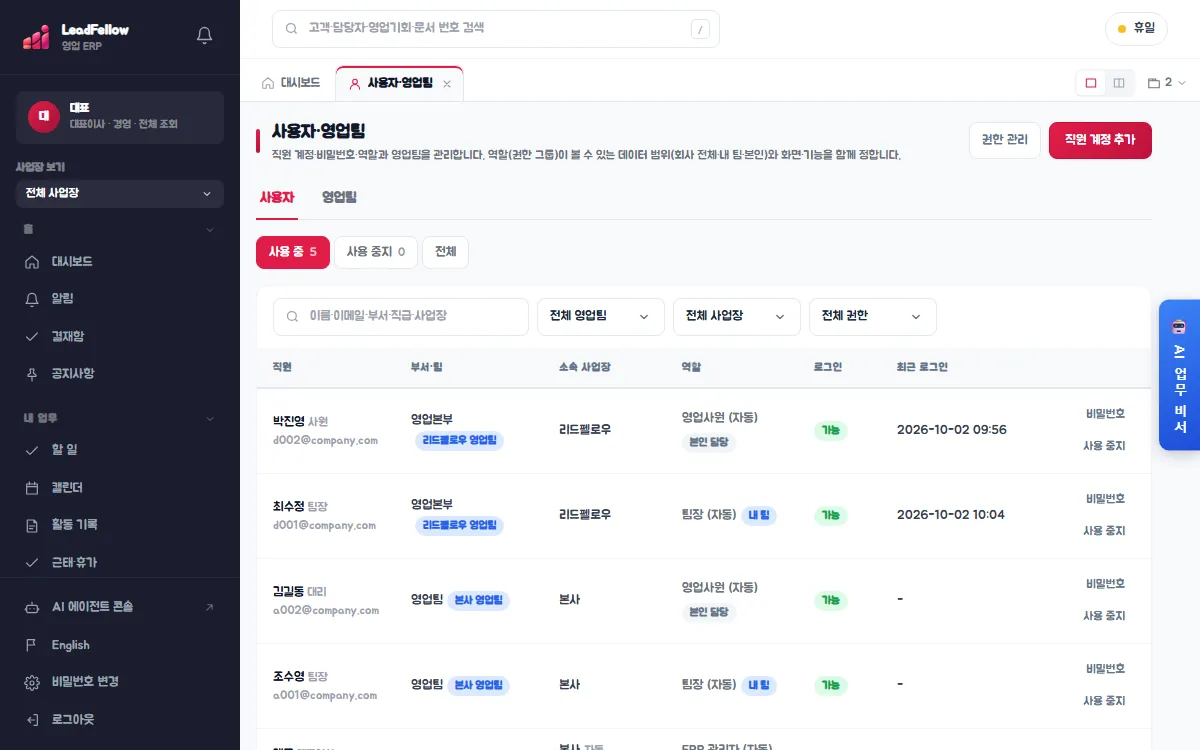Open 권한 관리

click(x=1005, y=140)
